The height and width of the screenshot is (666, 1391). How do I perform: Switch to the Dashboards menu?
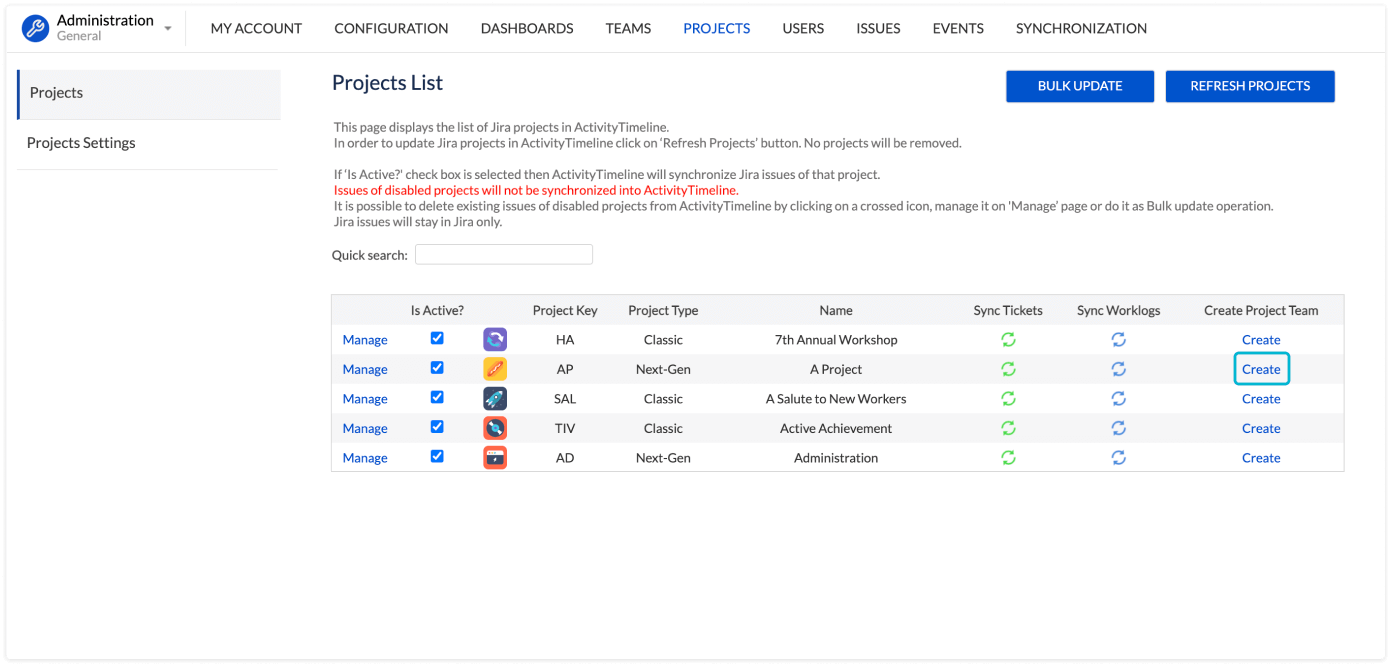pyautogui.click(x=527, y=28)
